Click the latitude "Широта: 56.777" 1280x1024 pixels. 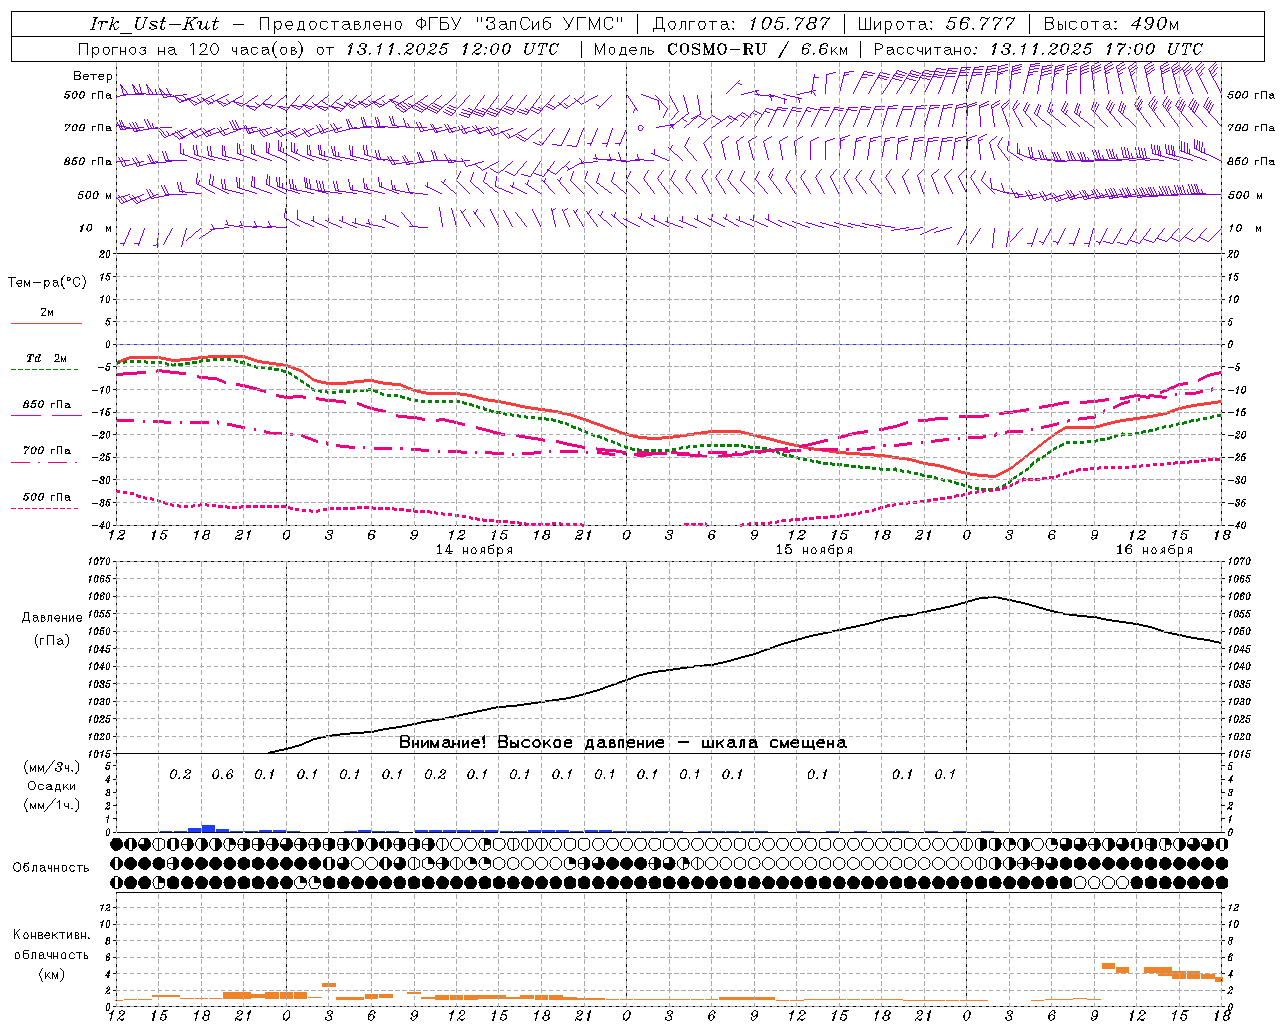[x=936, y=24]
